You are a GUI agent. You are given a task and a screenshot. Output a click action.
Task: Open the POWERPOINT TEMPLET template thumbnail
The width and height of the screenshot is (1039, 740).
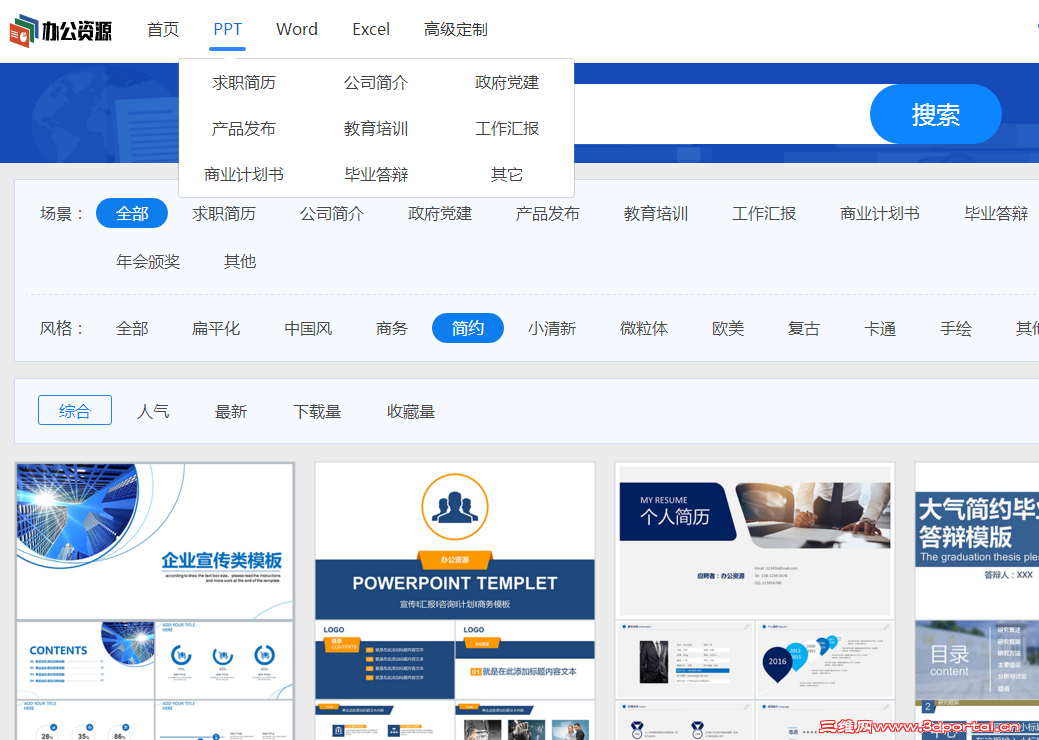[x=455, y=600]
